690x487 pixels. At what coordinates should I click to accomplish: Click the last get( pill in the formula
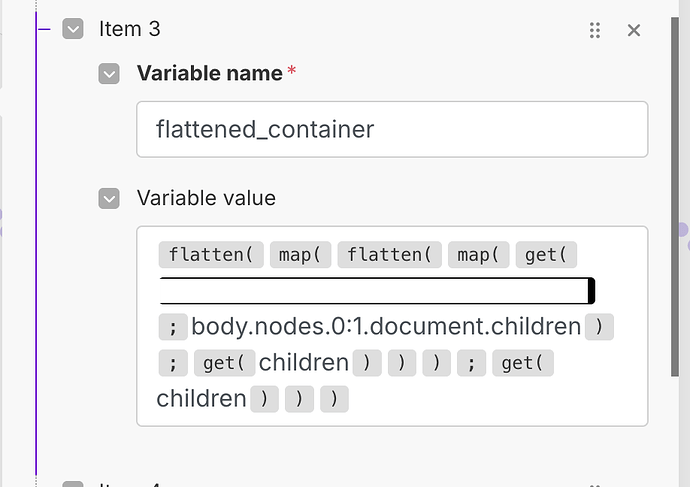523,363
